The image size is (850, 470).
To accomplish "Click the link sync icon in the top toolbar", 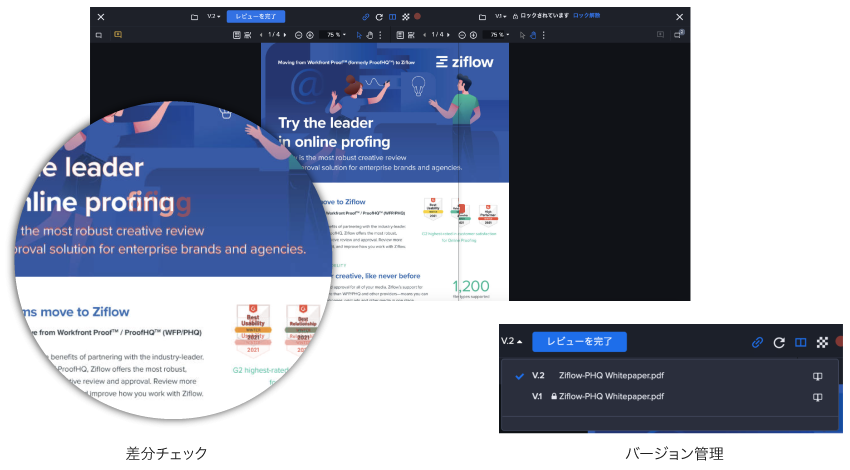I will (366, 17).
